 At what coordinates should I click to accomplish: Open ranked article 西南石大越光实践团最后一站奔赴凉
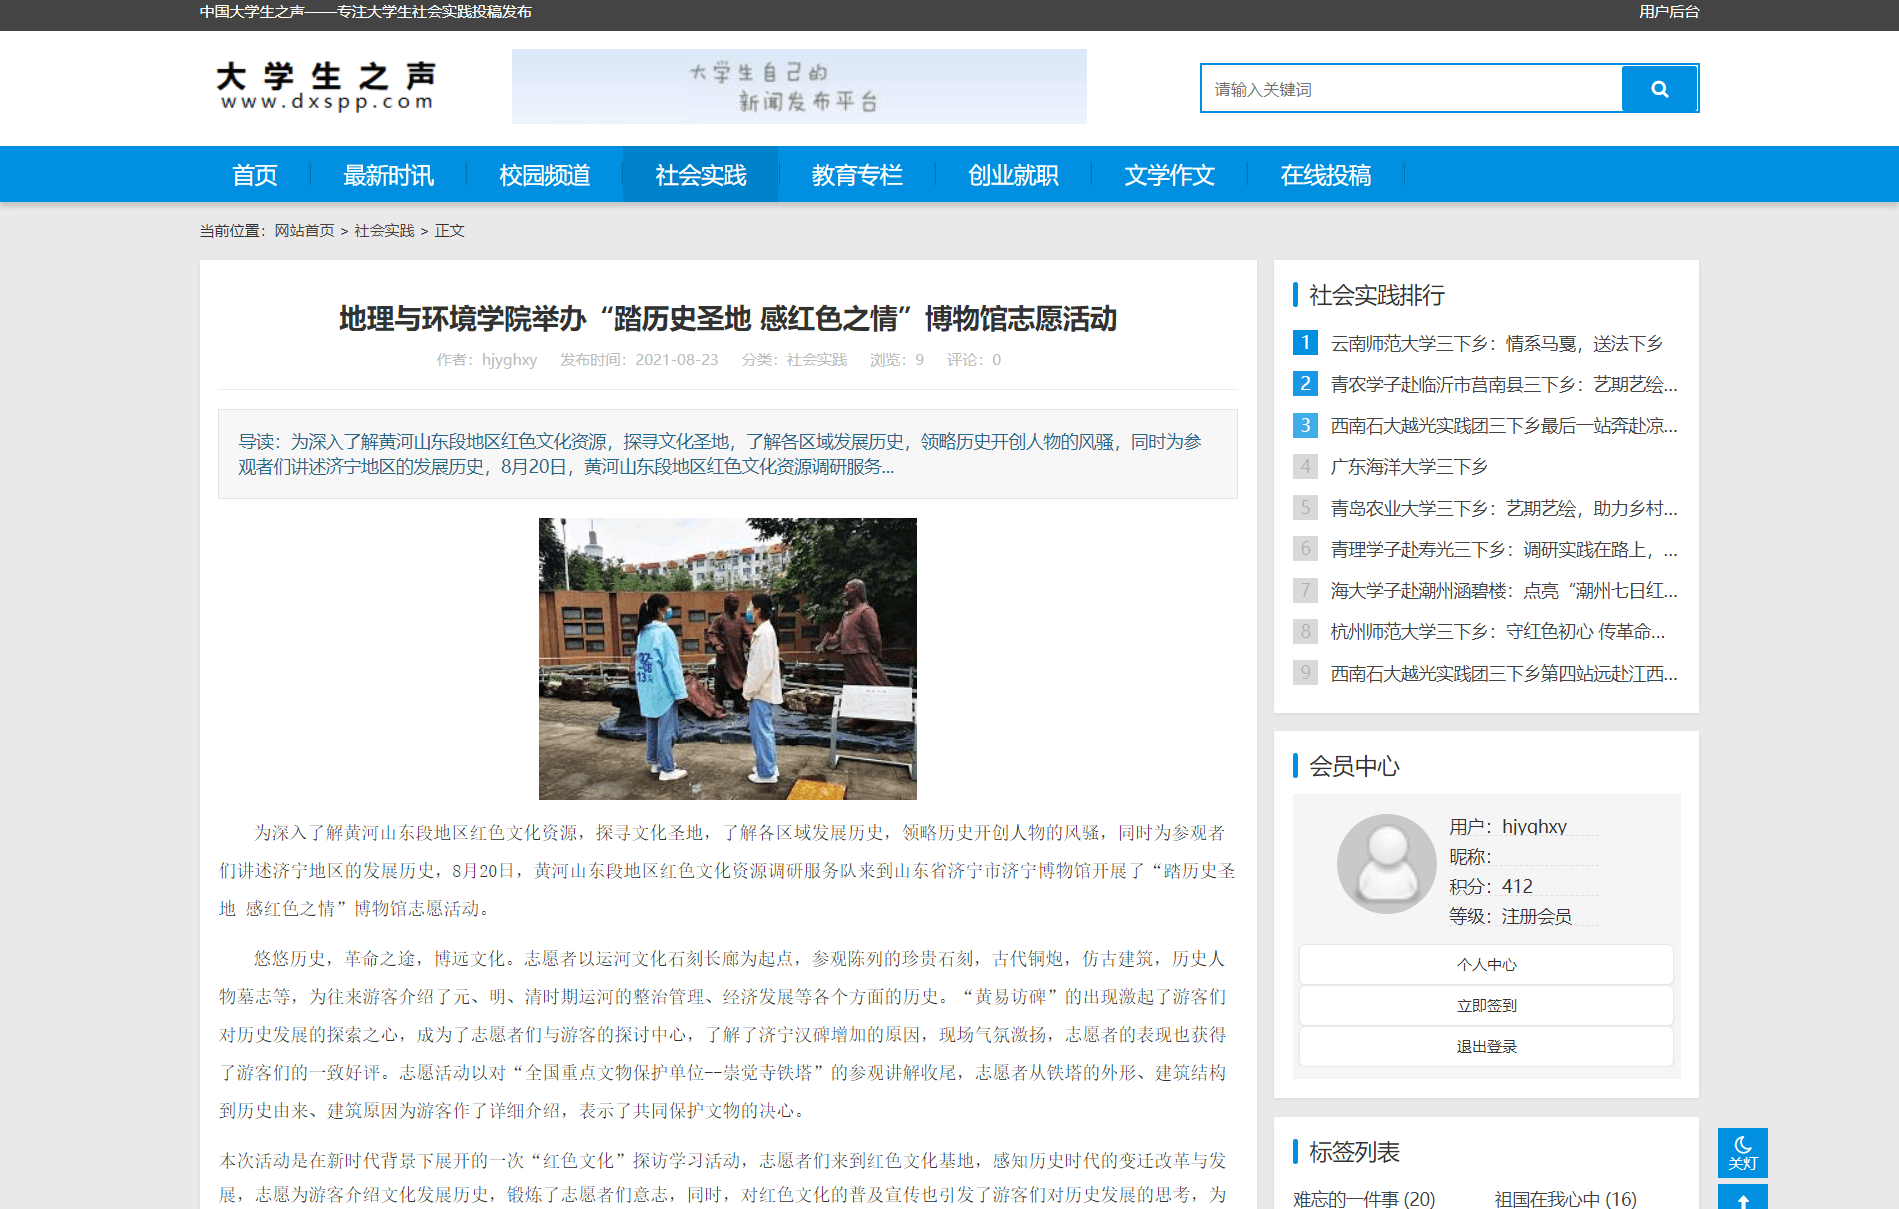click(1504, 426)
